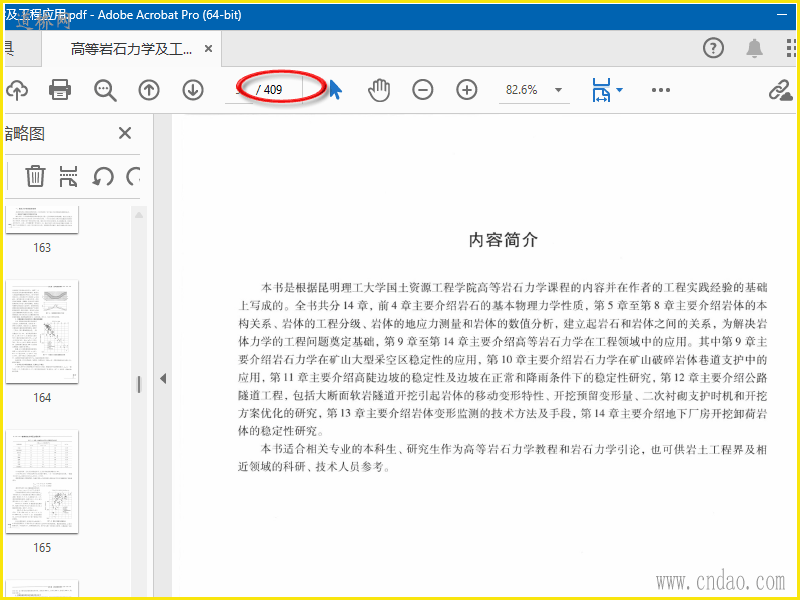The width and height of the screenshot is (800, 600).
Task: Click the 82.6% zoom value field
Action: click(x=521, y=90)
